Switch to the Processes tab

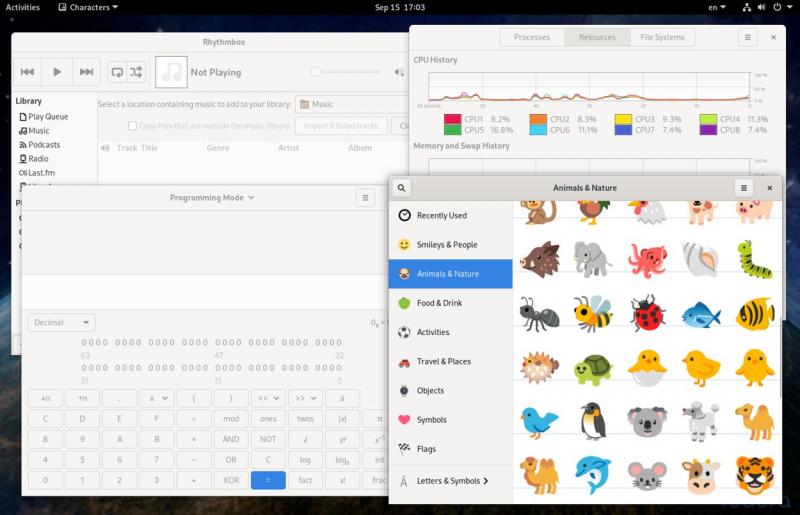pos(532,37)
